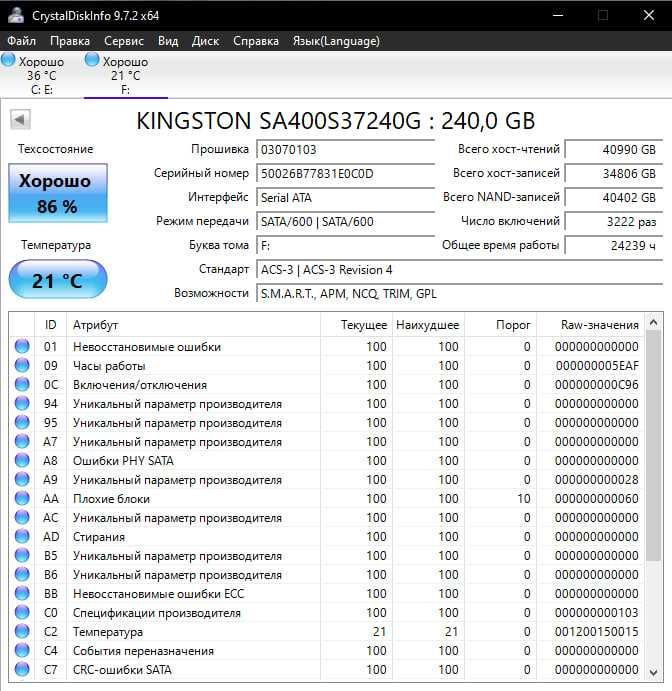Click status icon for attribute B5
The height and width of the screenshot is (691, 672).
pos(22,555)
